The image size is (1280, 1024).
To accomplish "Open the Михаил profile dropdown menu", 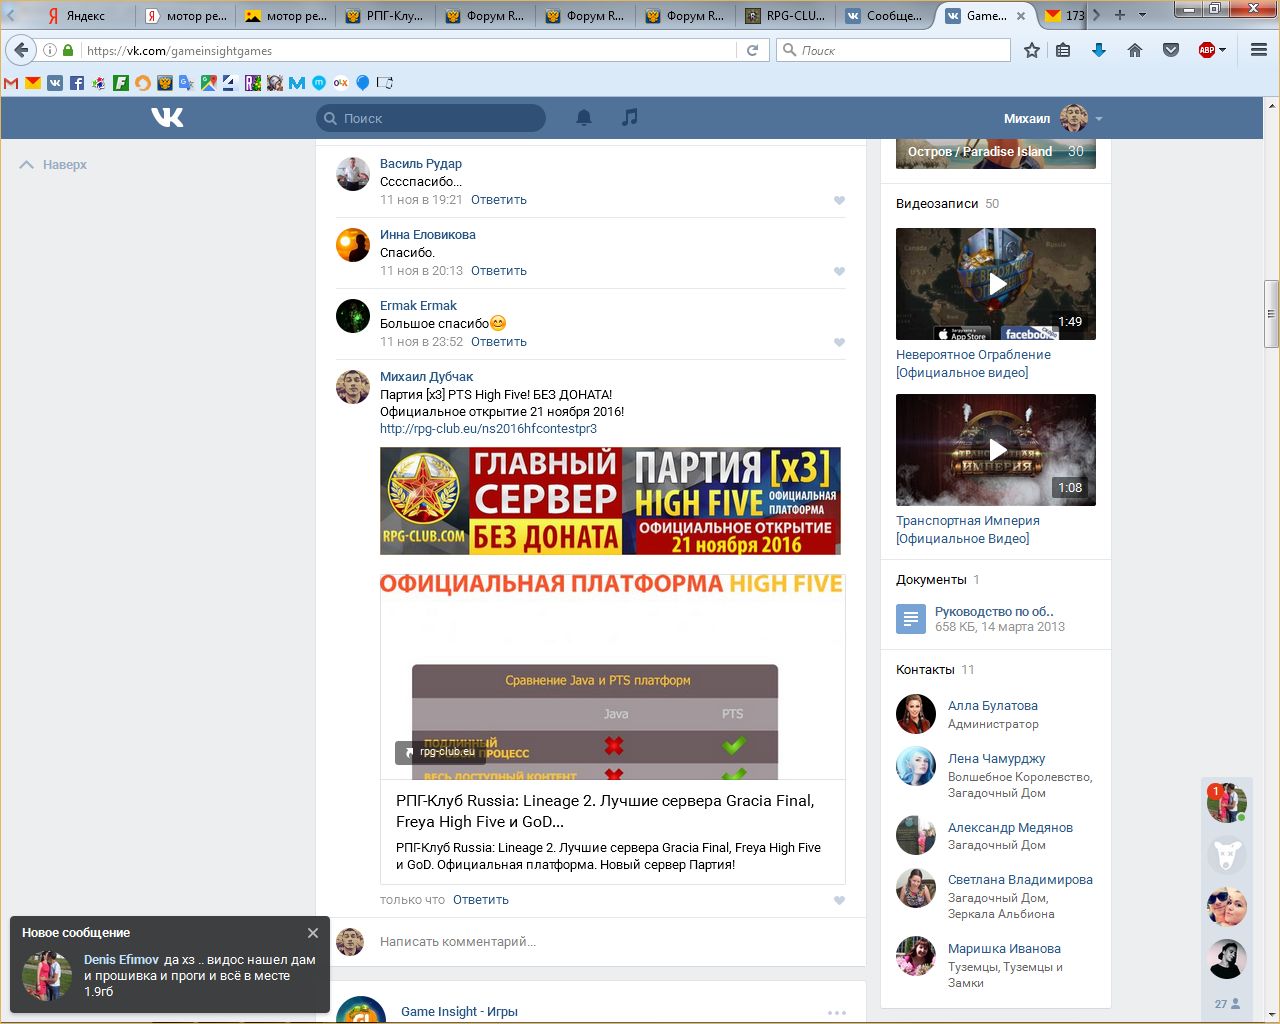I will pyautogui.click(x=1053, y=118).
